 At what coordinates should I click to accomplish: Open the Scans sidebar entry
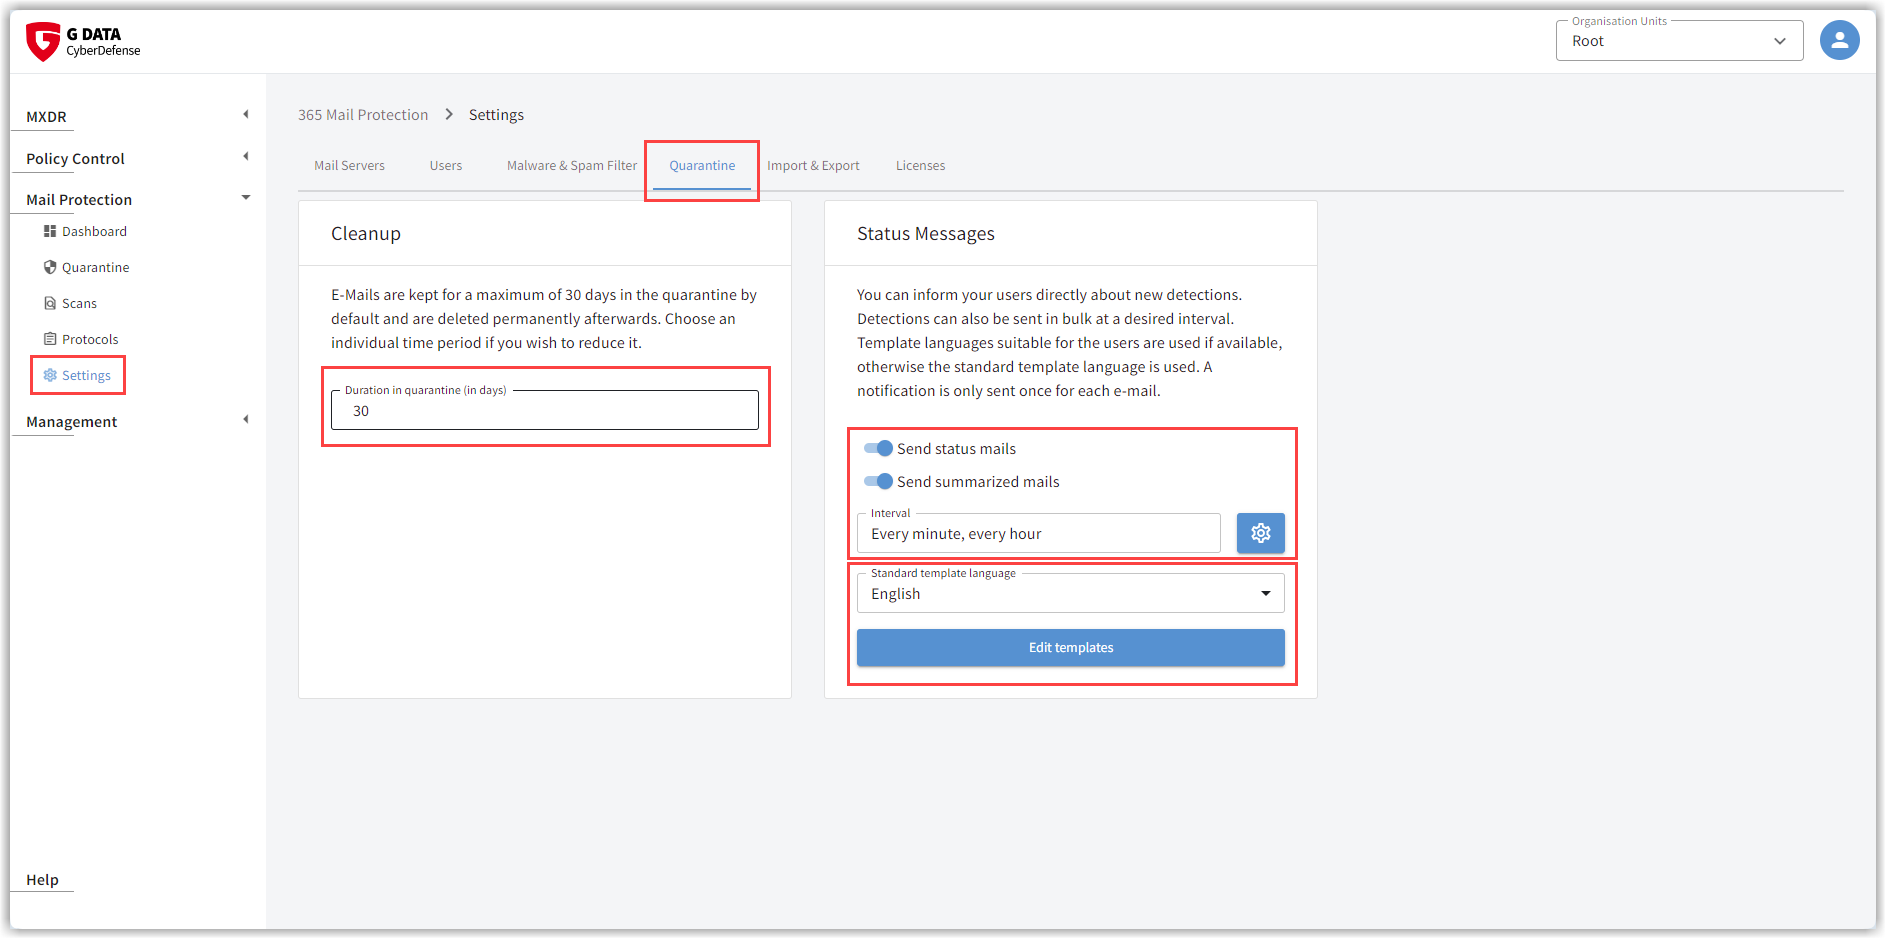coord(79,304)
